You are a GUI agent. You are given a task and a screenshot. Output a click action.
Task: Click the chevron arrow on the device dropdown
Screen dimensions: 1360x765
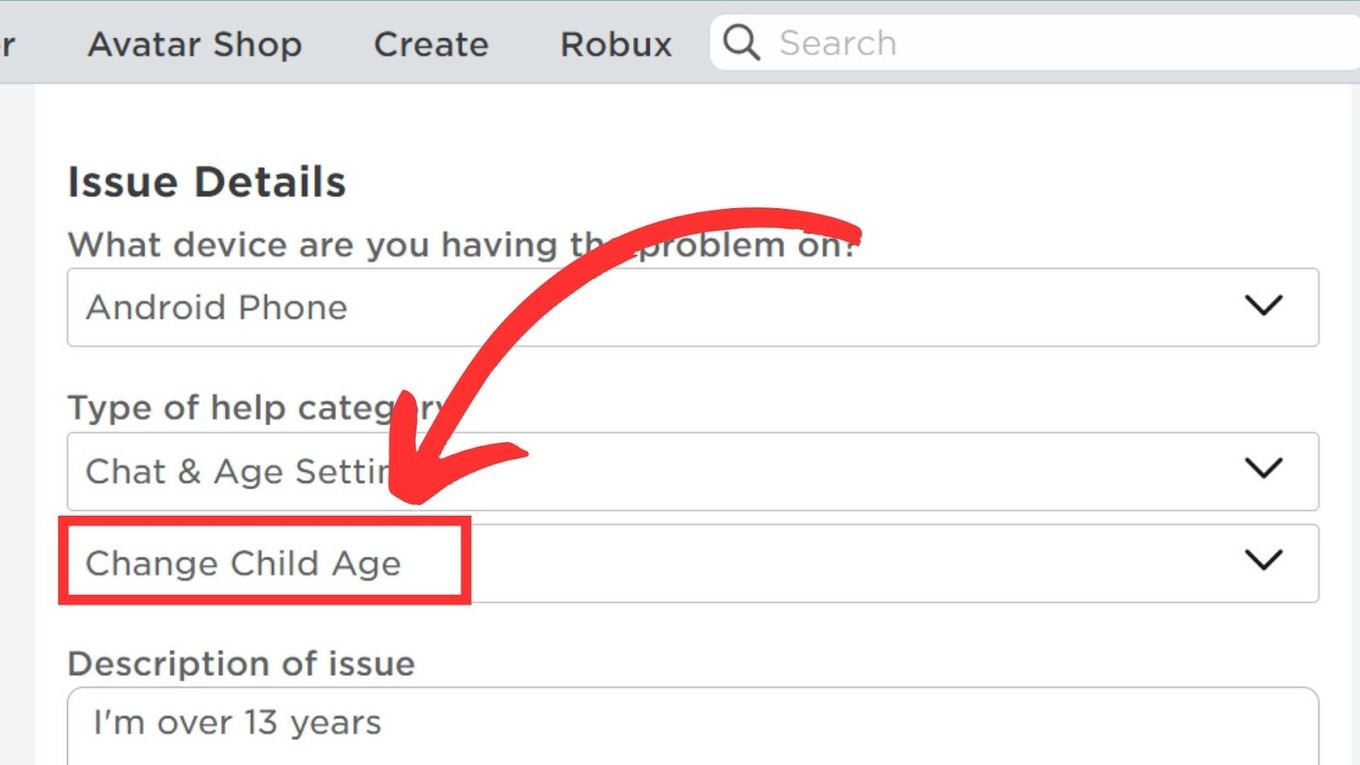pos(1264,306)
